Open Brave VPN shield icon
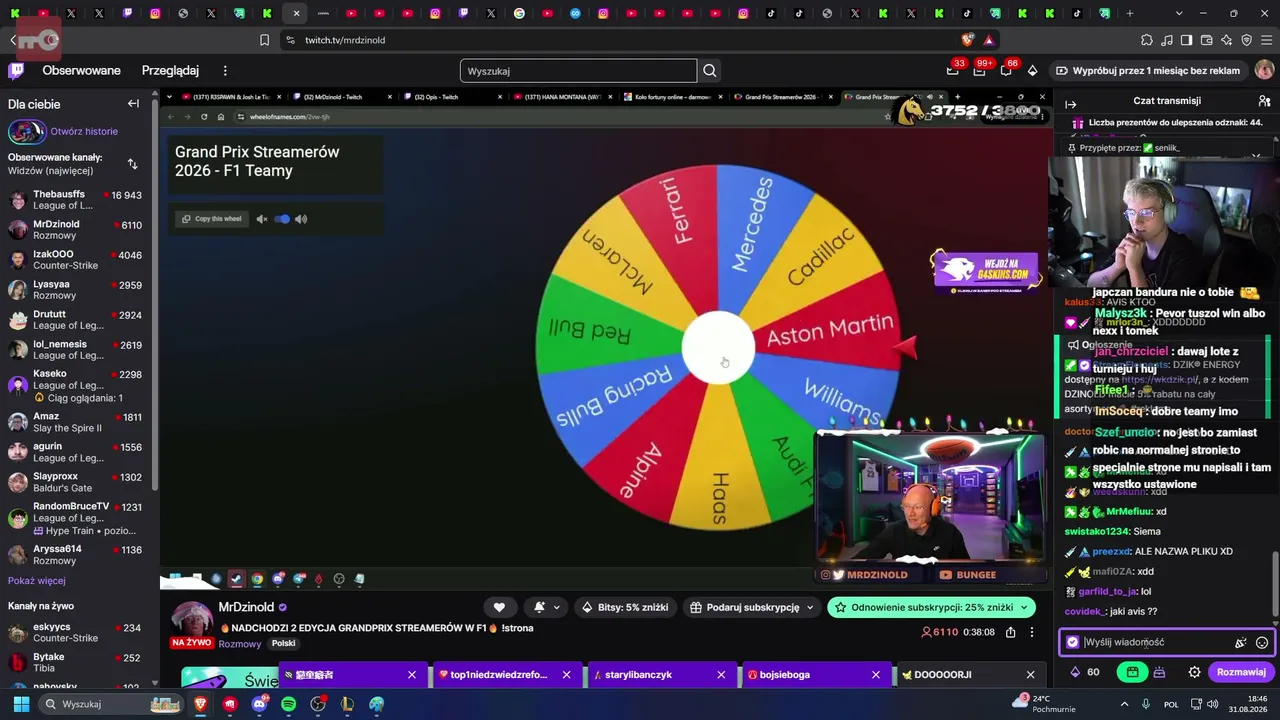The height and width of the screenshot is (720, 1280). 1247,40
